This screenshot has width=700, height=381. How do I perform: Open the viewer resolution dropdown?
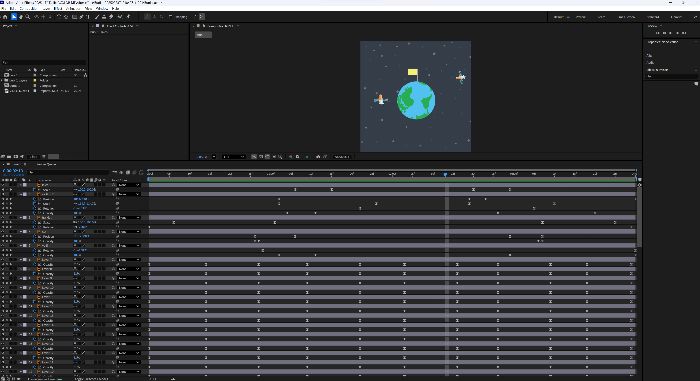(234, 157)
